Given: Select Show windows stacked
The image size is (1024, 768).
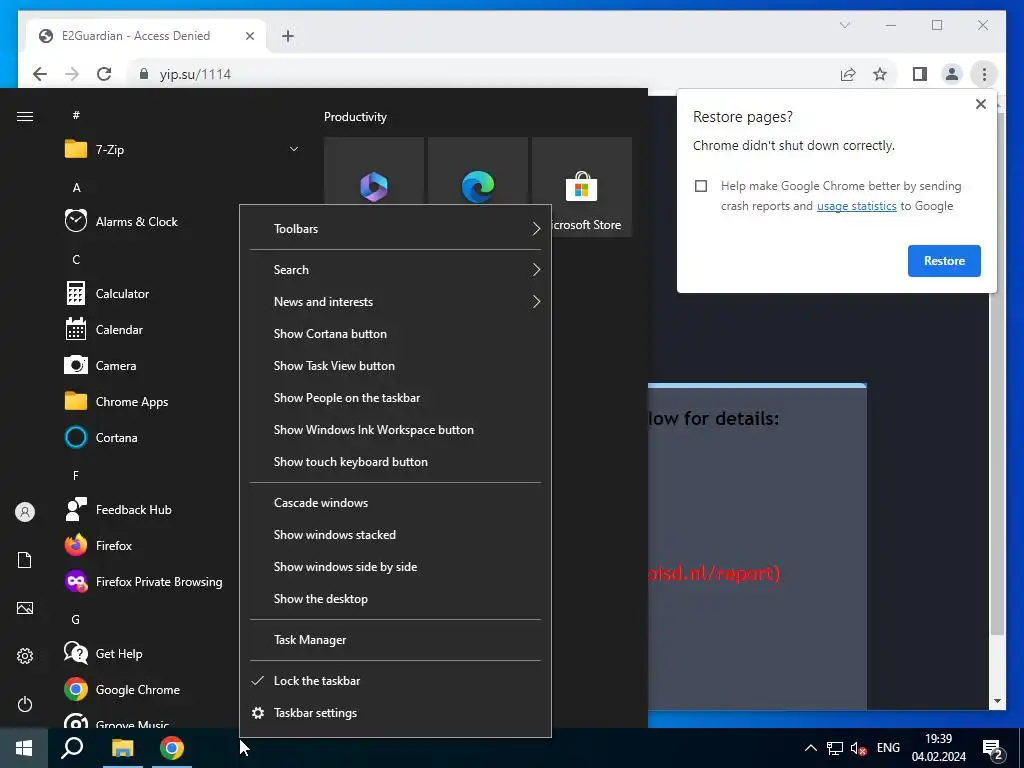Looking at the screenshot, I should point(395,535).
